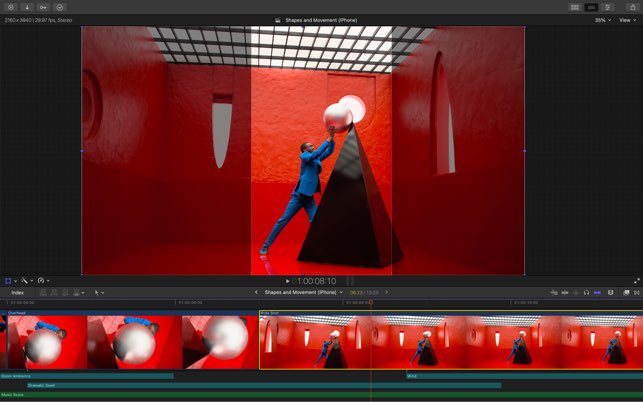Viewport: 643px width, 402px height.
Task: Show background tasks circular check icon
Action: (x=59, y=7)
